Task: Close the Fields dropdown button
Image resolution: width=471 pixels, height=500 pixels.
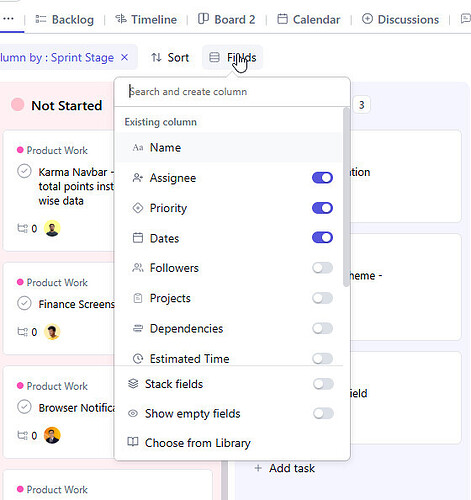Action: click(232, 58)
